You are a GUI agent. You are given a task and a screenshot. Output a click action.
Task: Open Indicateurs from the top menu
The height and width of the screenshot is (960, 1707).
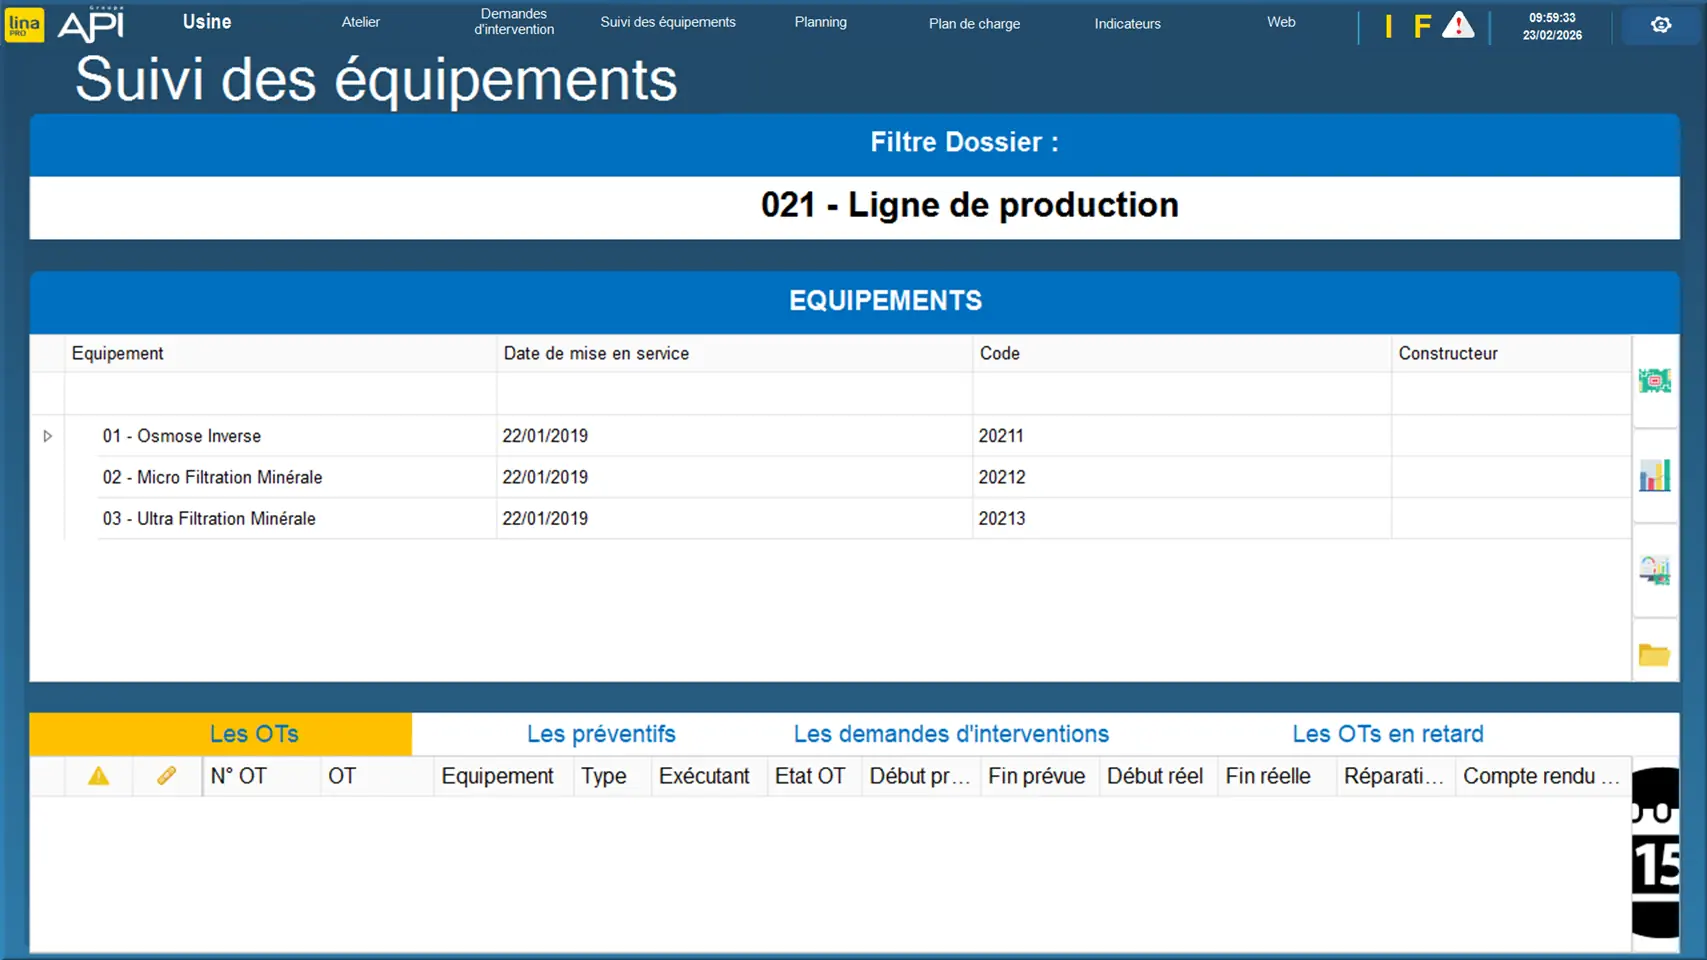(1127, 23)
